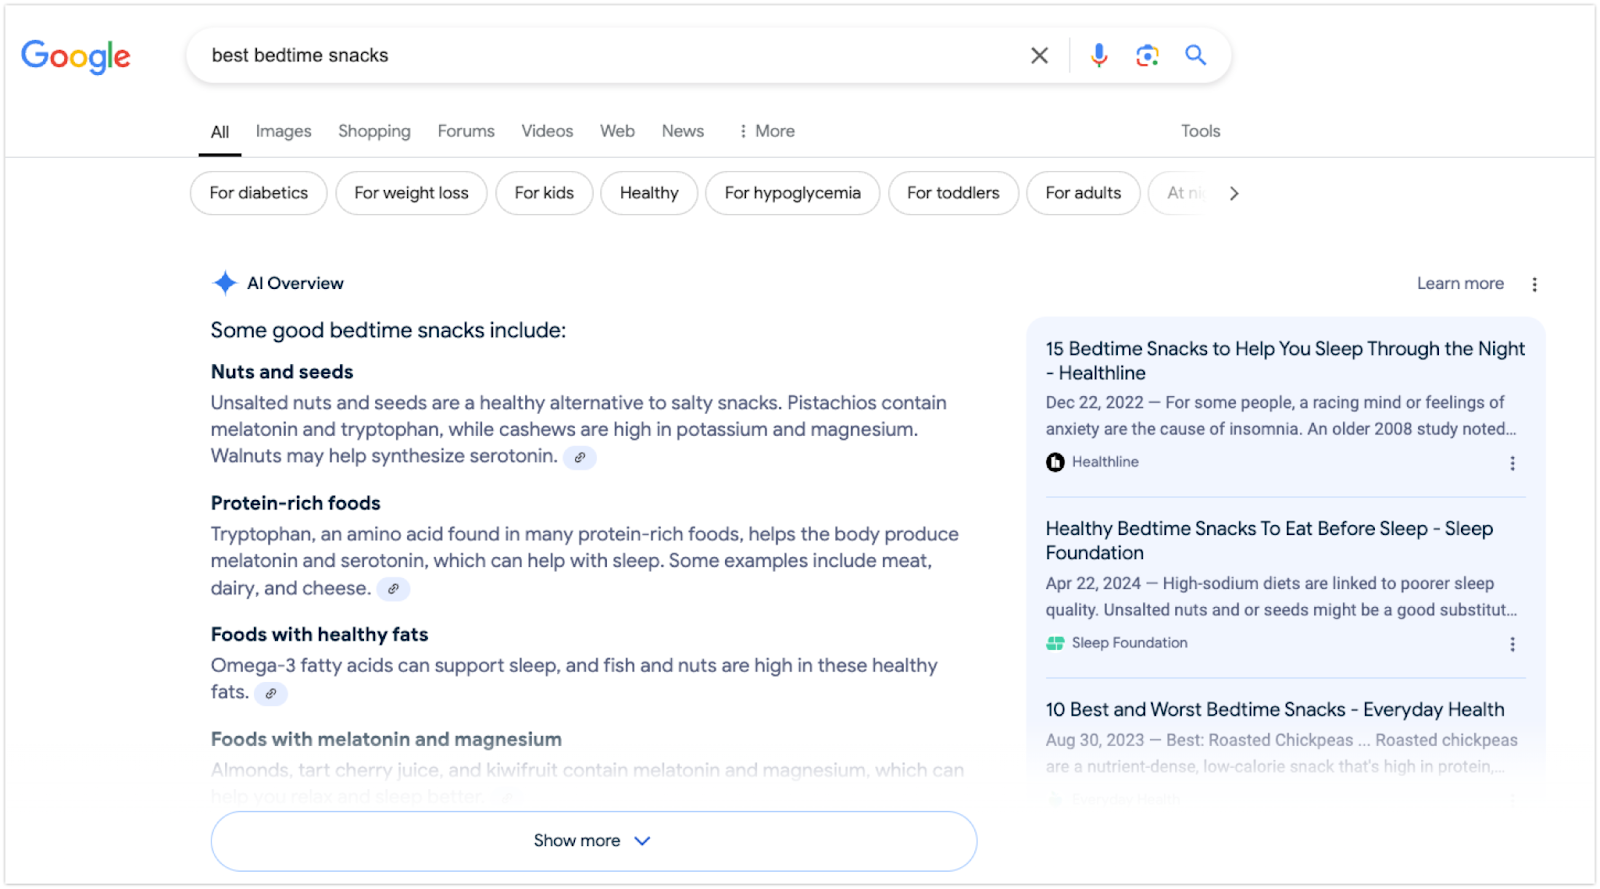Click 'Some good bedtime snacks include:' text
The image size is (1600, 889).
(x=388, y=331)
